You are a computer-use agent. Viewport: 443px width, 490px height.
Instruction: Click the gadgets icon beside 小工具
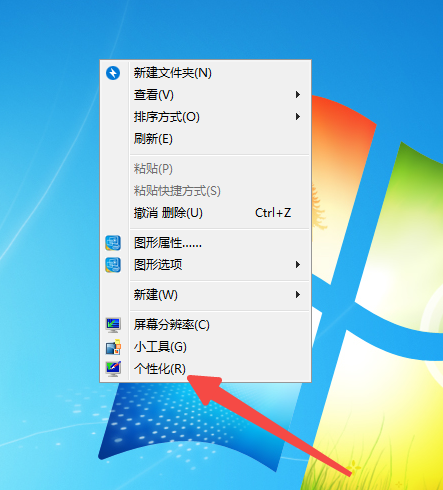click(x=113, y=347)
